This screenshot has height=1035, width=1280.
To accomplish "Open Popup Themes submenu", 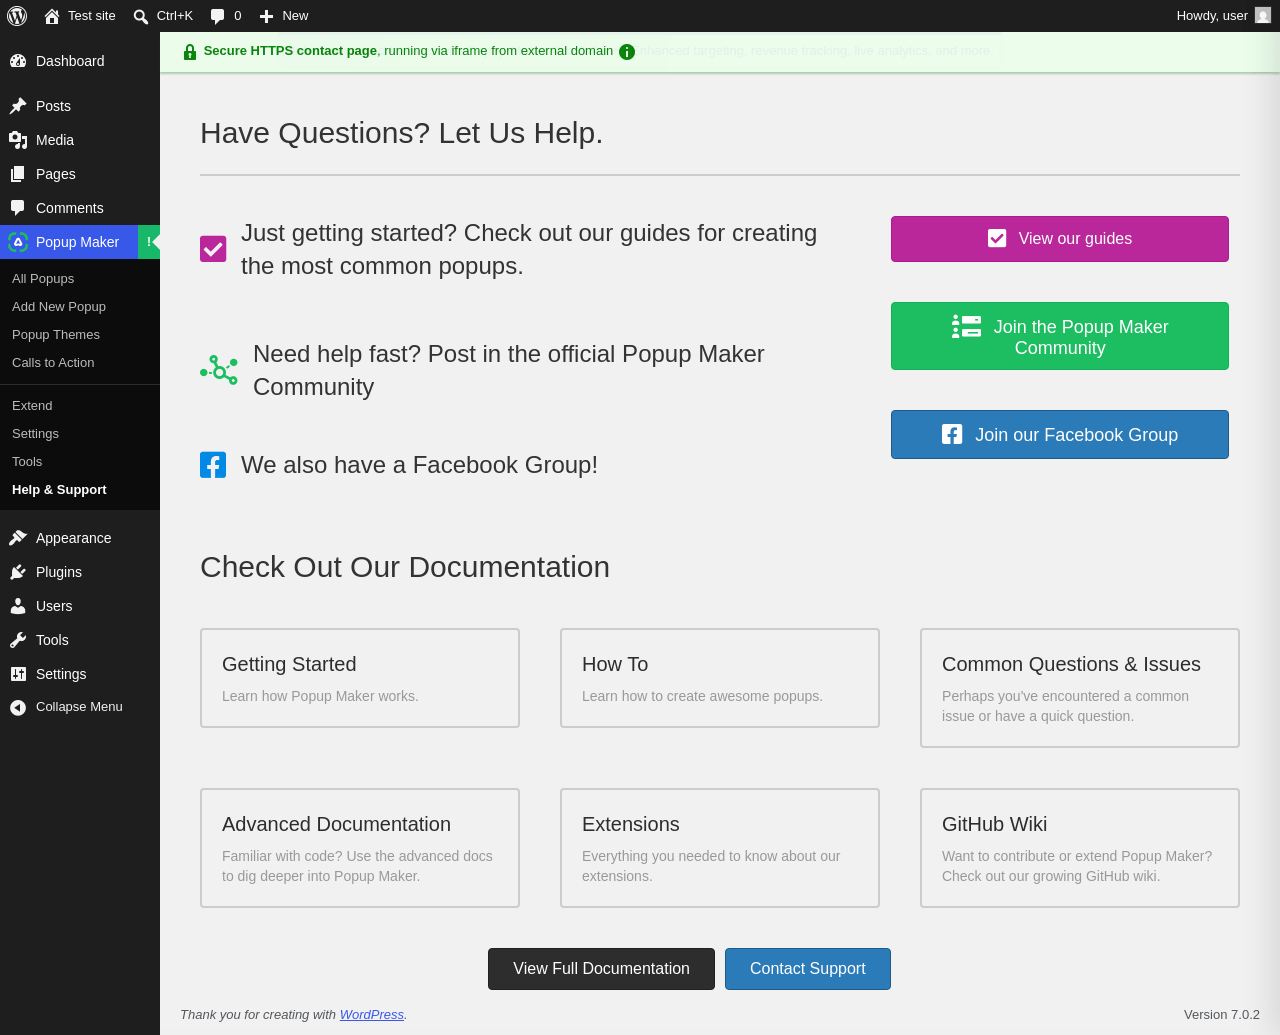I will (80, 335).
